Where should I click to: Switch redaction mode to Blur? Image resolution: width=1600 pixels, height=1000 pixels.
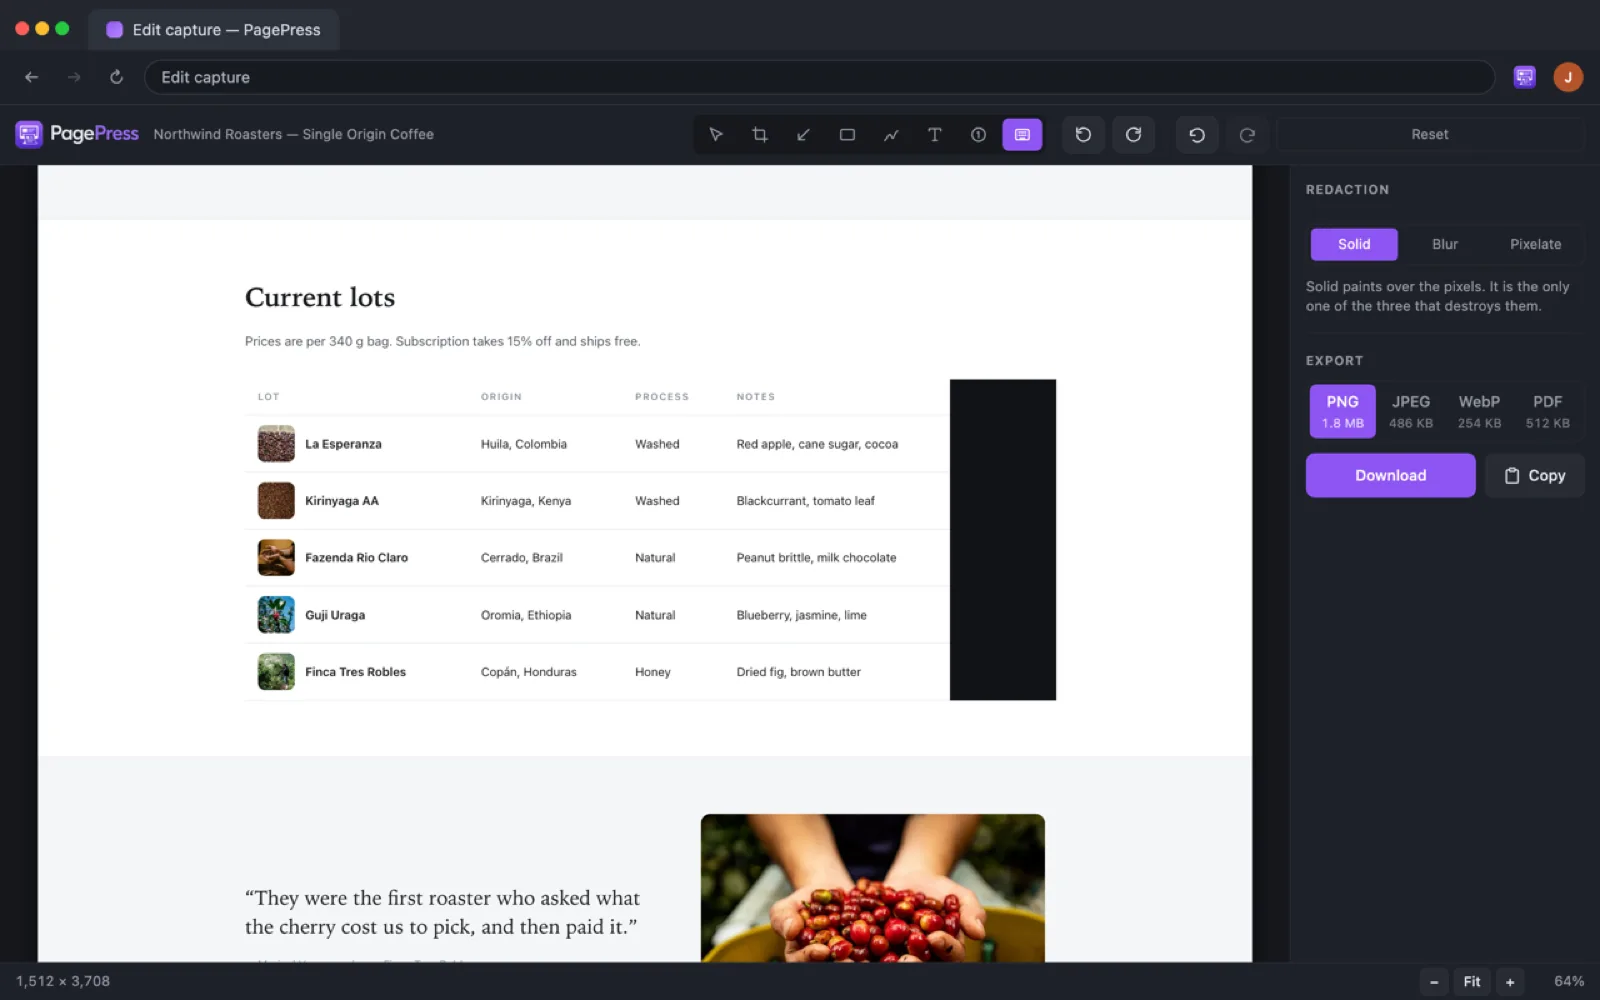[x=1445, y=244]
